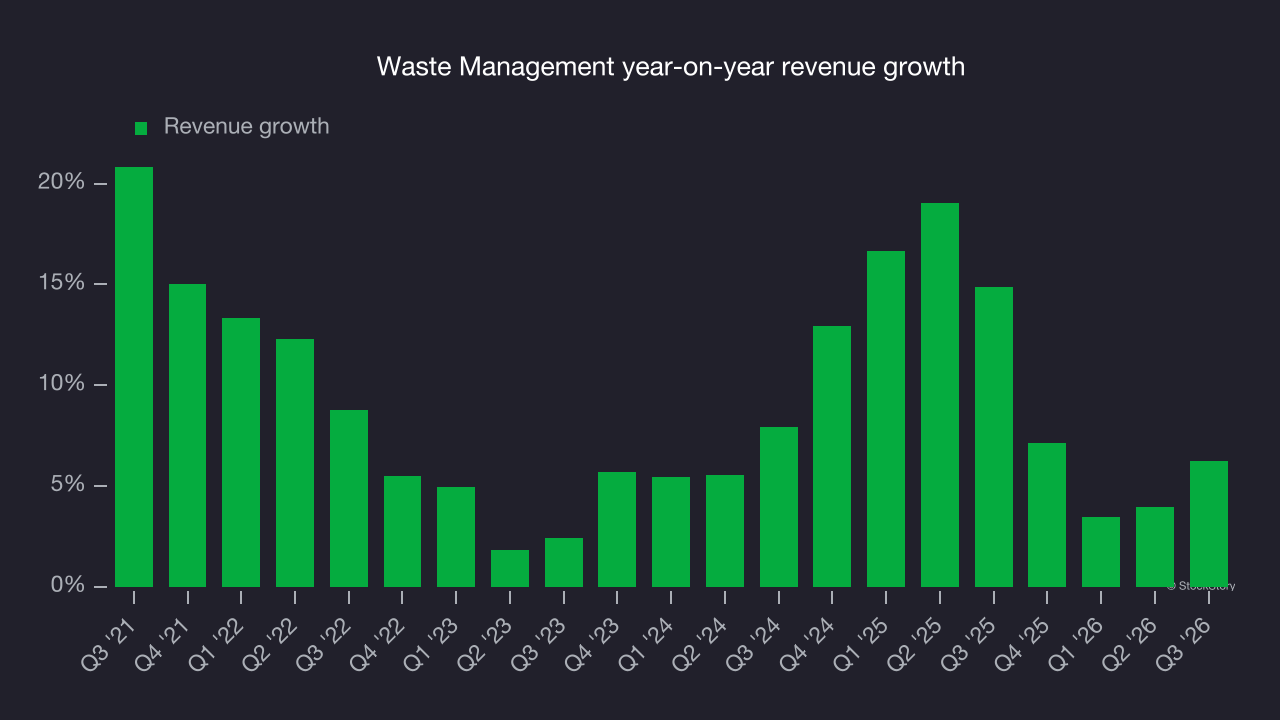Click the bar for Q4 '25
Screen dimensions: 1280x720
coord(1047,515)
